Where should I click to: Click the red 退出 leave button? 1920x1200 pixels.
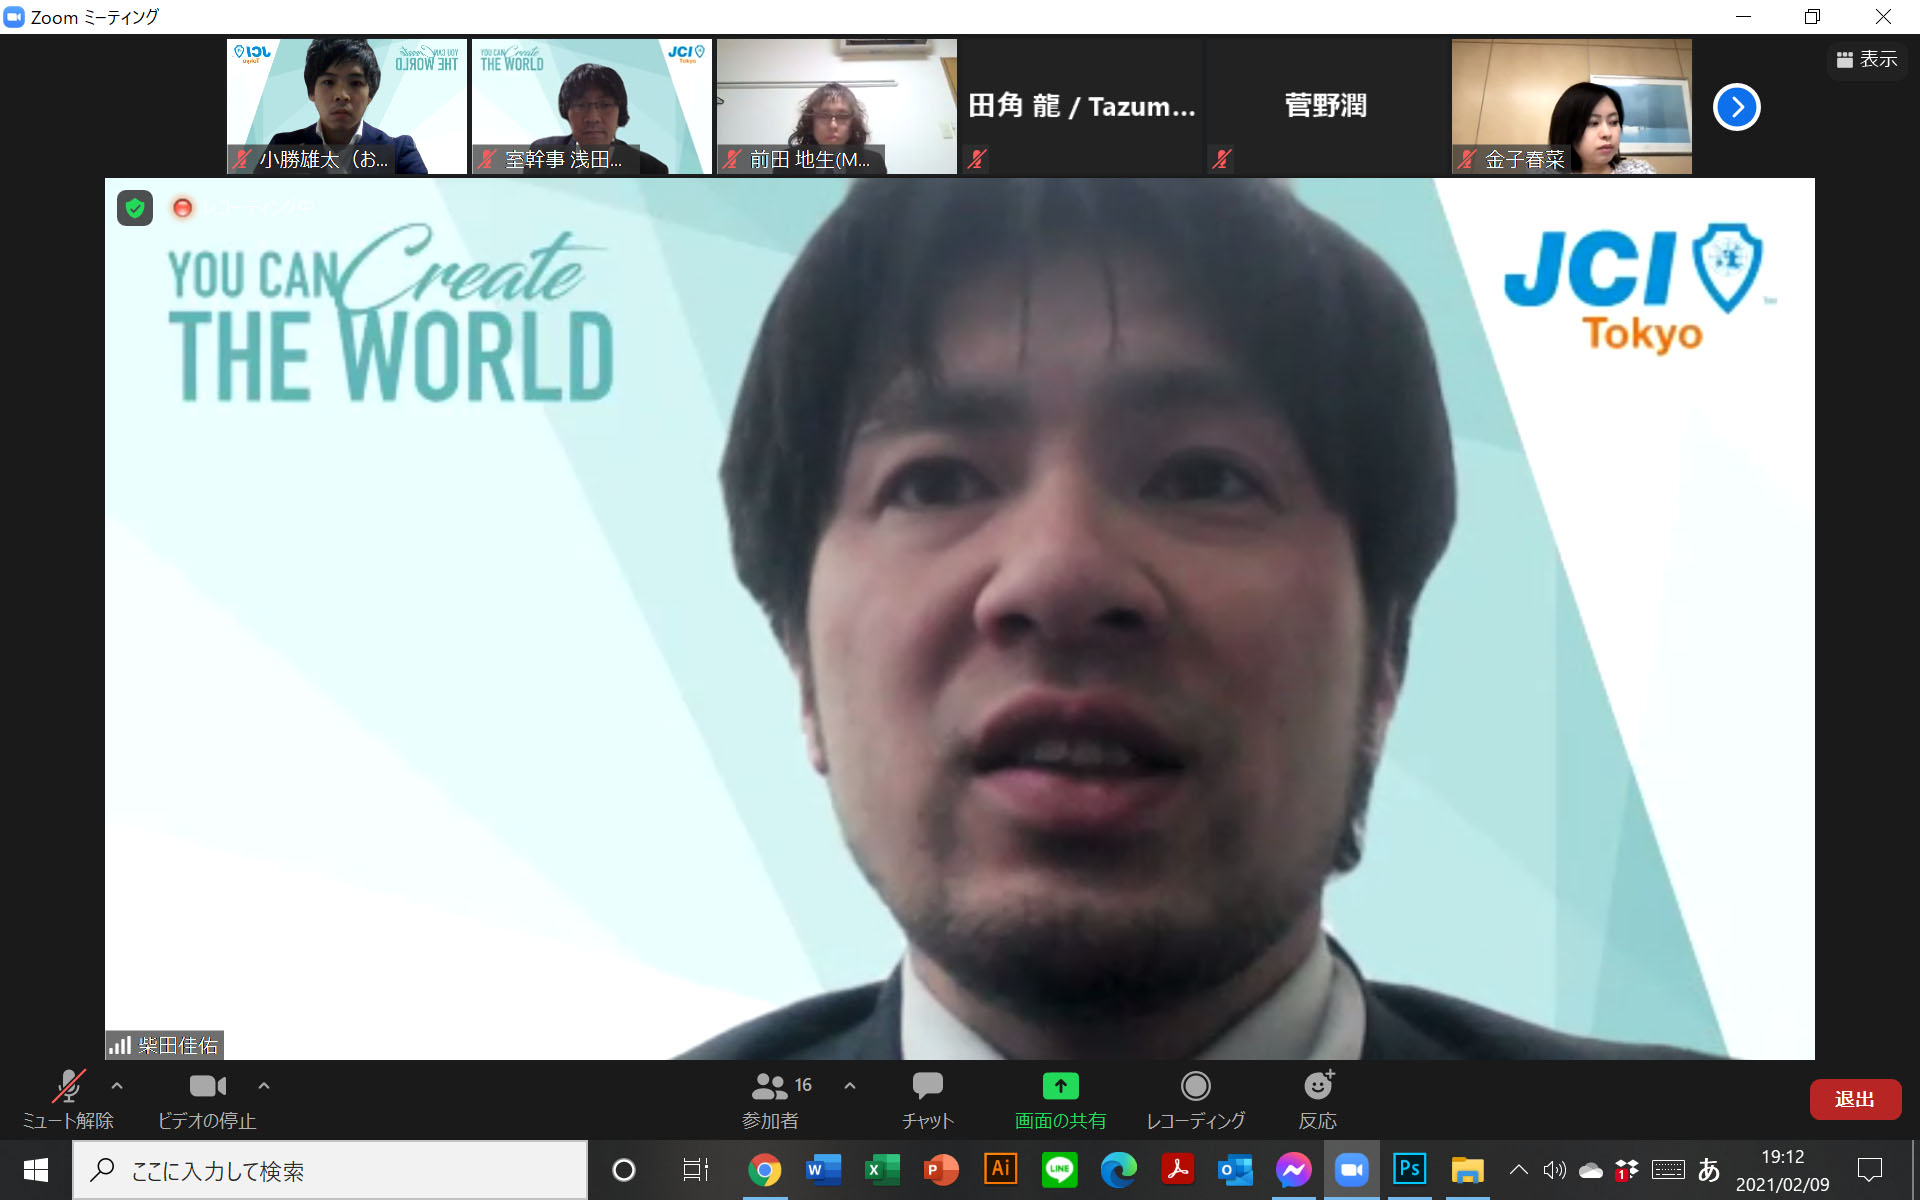[x=1854, y=1099]
